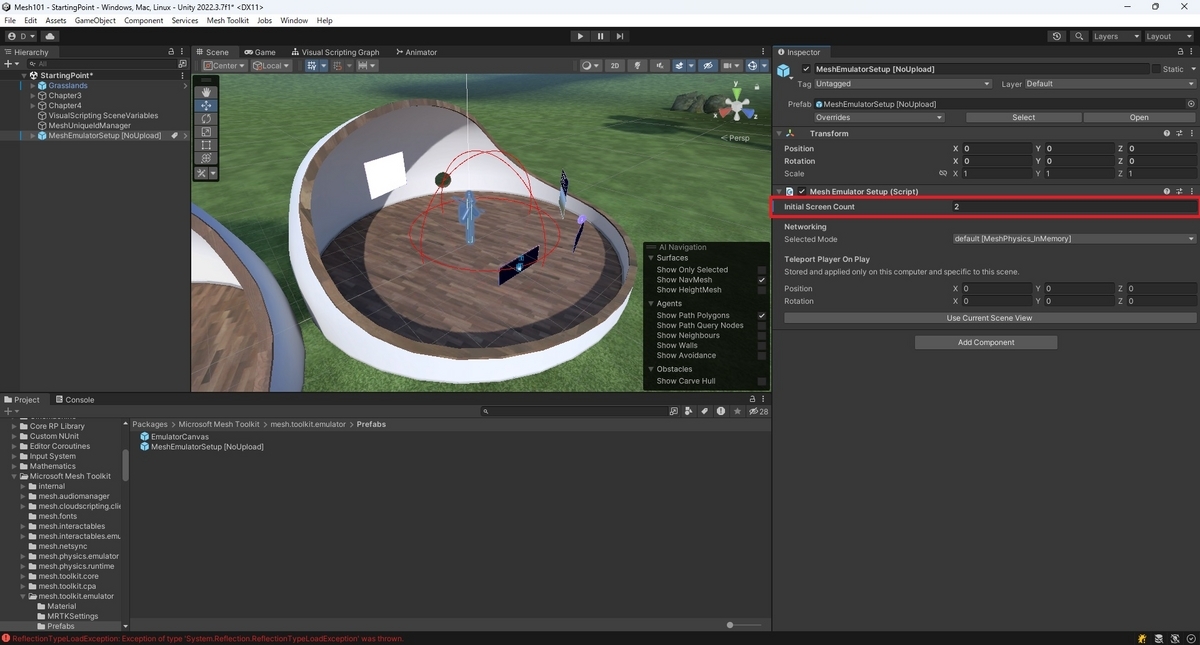Viewport: 1200px width, 645px height.
Task: Click the Add Component button
Action: 986,342
